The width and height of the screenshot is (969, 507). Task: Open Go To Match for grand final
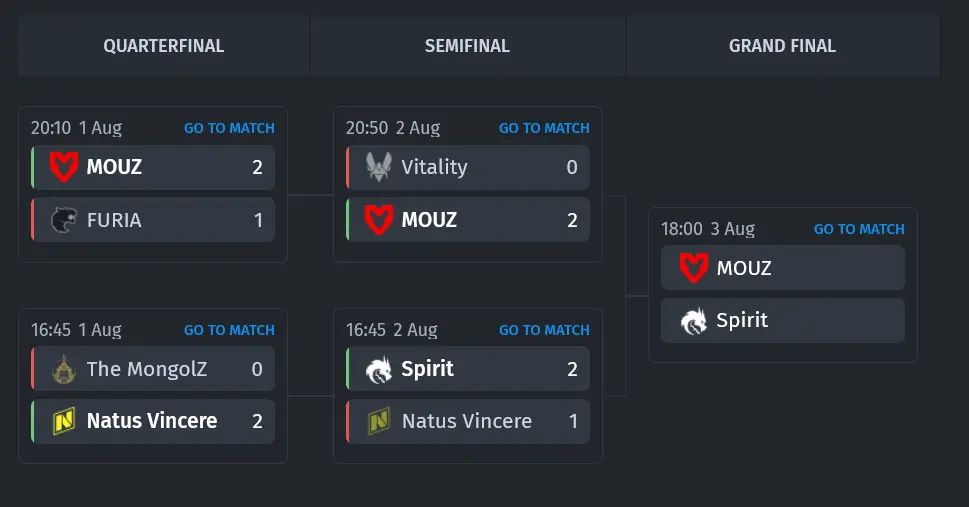click(859, 229)
